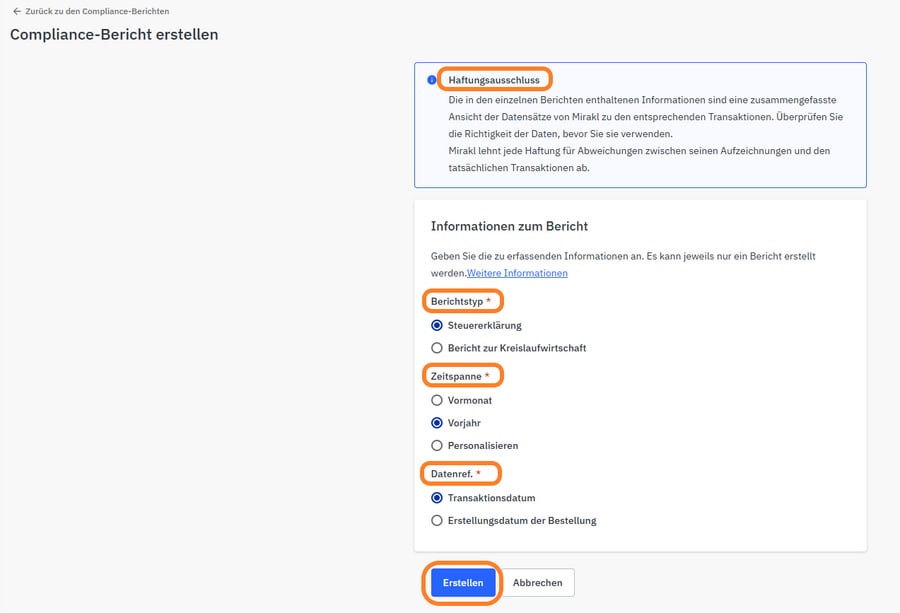Viewport: 900px width, 613px height.
Task: Choose 'Erstellungsdatum der Bestellung' option
Action: [437, 520]
